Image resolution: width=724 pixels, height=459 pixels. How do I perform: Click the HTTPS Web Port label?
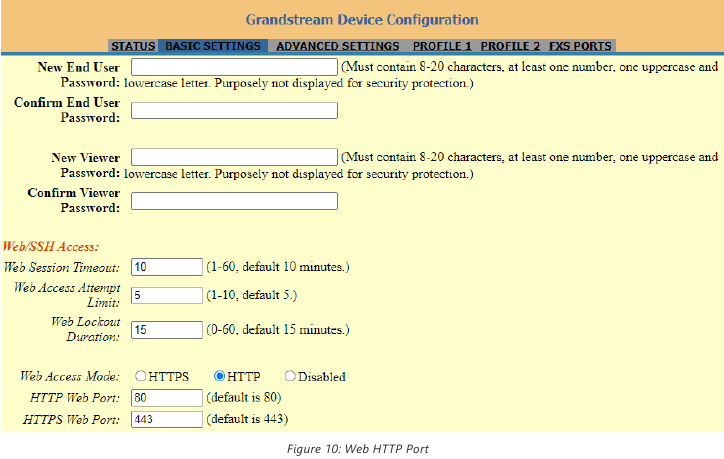pos(71,419)
